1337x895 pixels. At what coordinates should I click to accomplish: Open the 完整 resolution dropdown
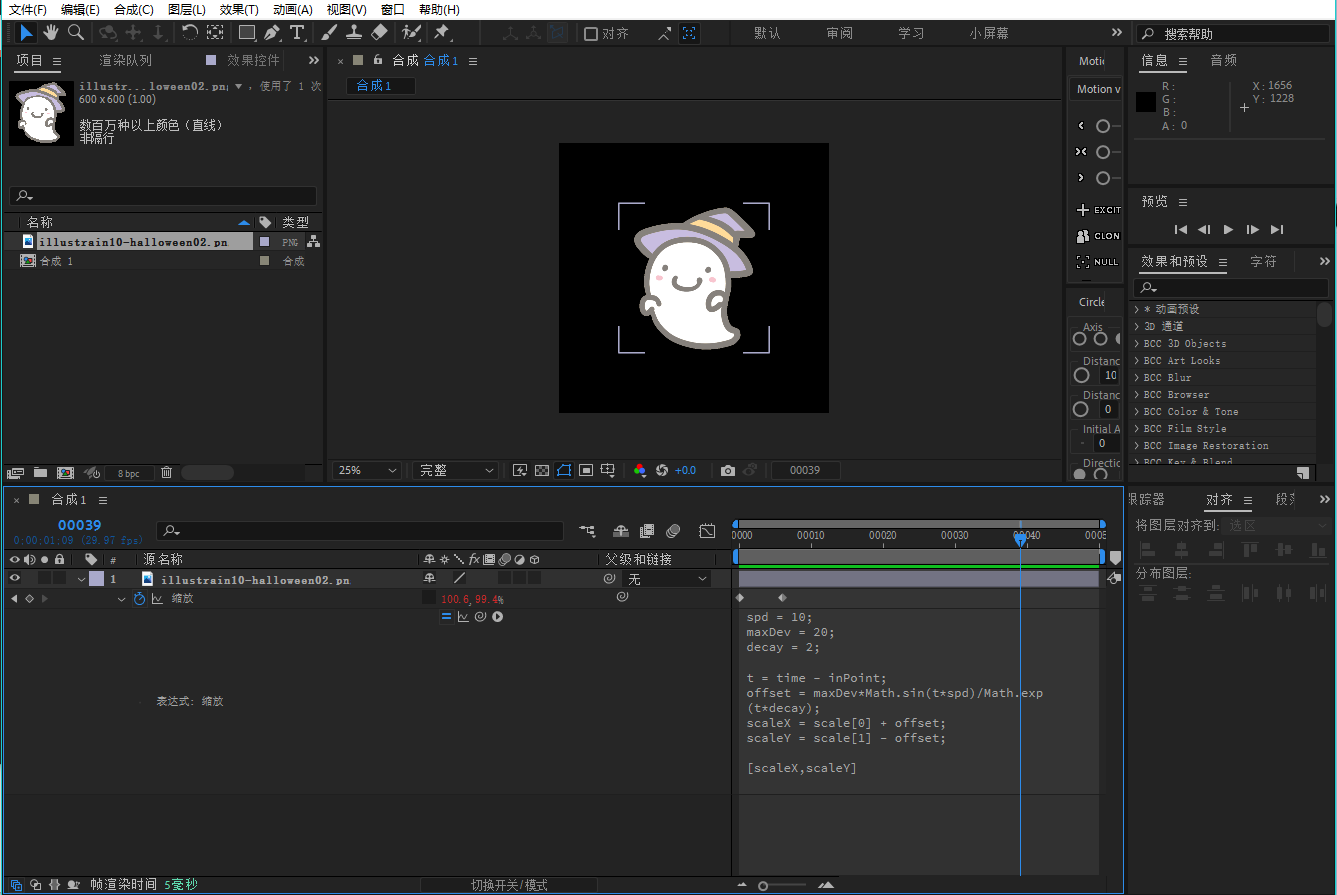[455, 470]
